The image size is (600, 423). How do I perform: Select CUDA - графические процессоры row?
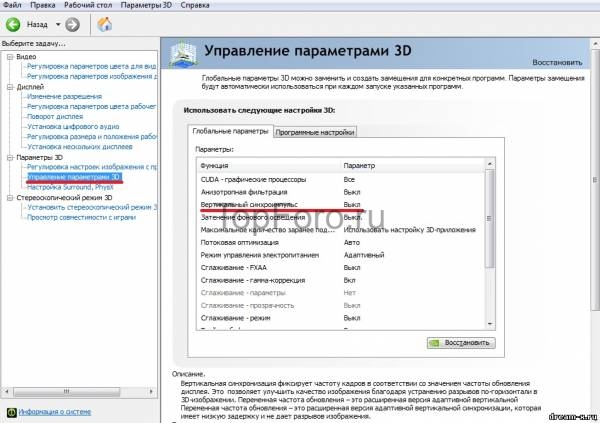[341, 180]
